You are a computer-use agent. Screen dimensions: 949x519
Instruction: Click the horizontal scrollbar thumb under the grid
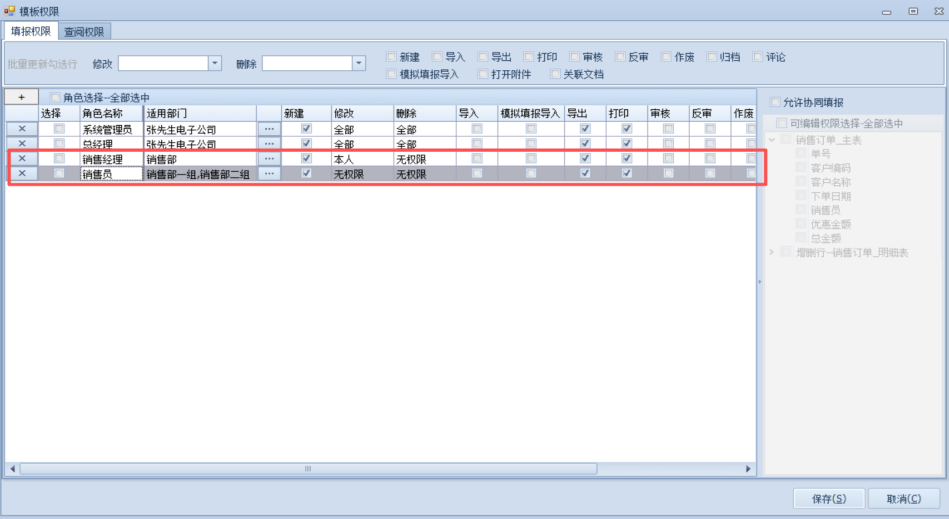(308, 468)
